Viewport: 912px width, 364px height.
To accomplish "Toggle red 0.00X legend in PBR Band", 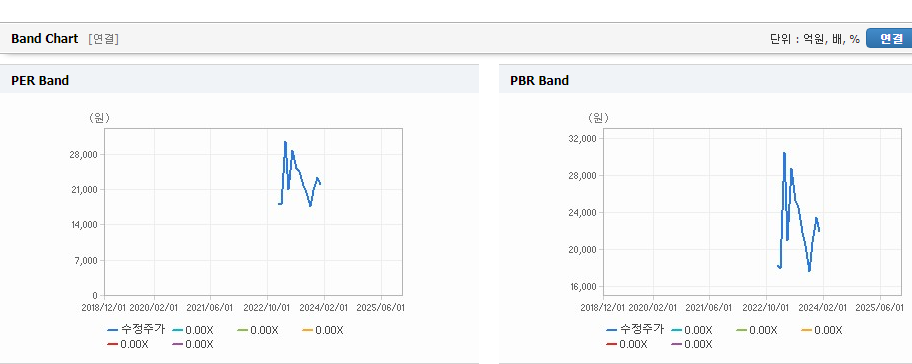I will click(x=627, y=344).
